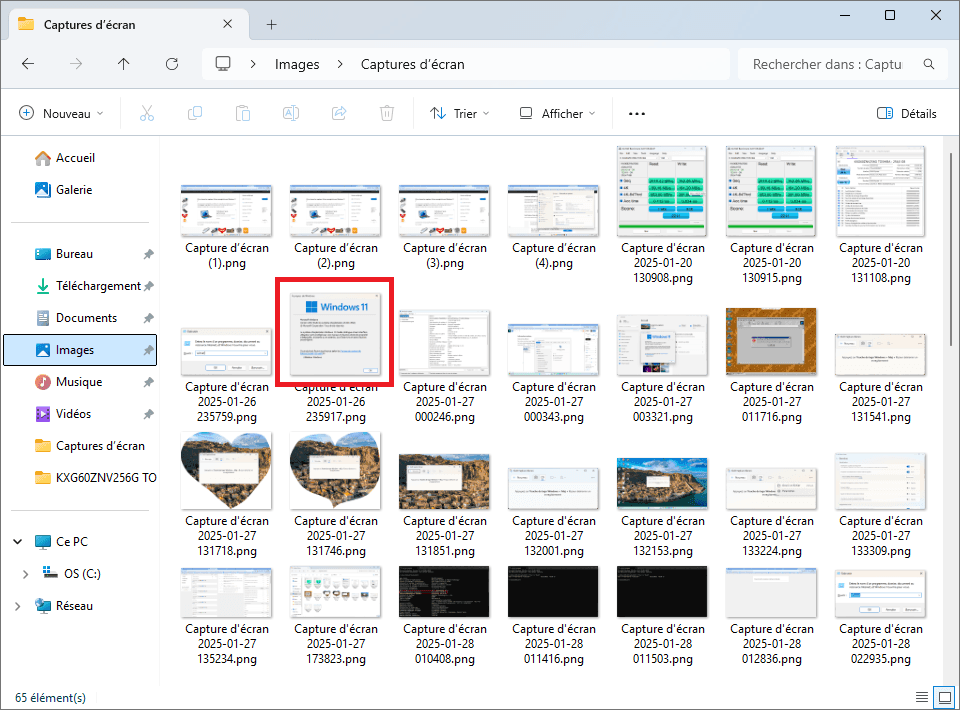Viewport: 960px width, 710px height.
Task: Select the Windows 11 thumbnail 235917.png
Action: pos(335,334)
